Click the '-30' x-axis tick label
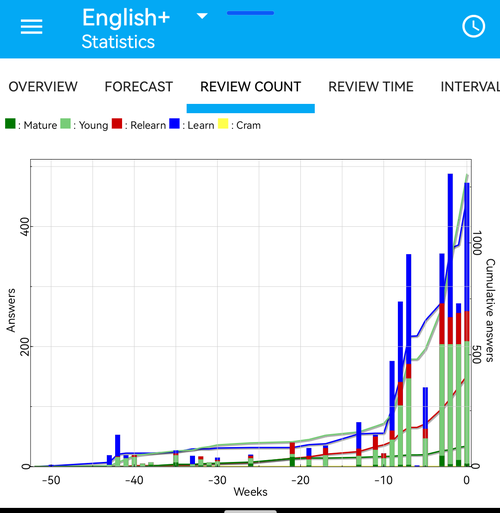 click(x=217, y=480)
